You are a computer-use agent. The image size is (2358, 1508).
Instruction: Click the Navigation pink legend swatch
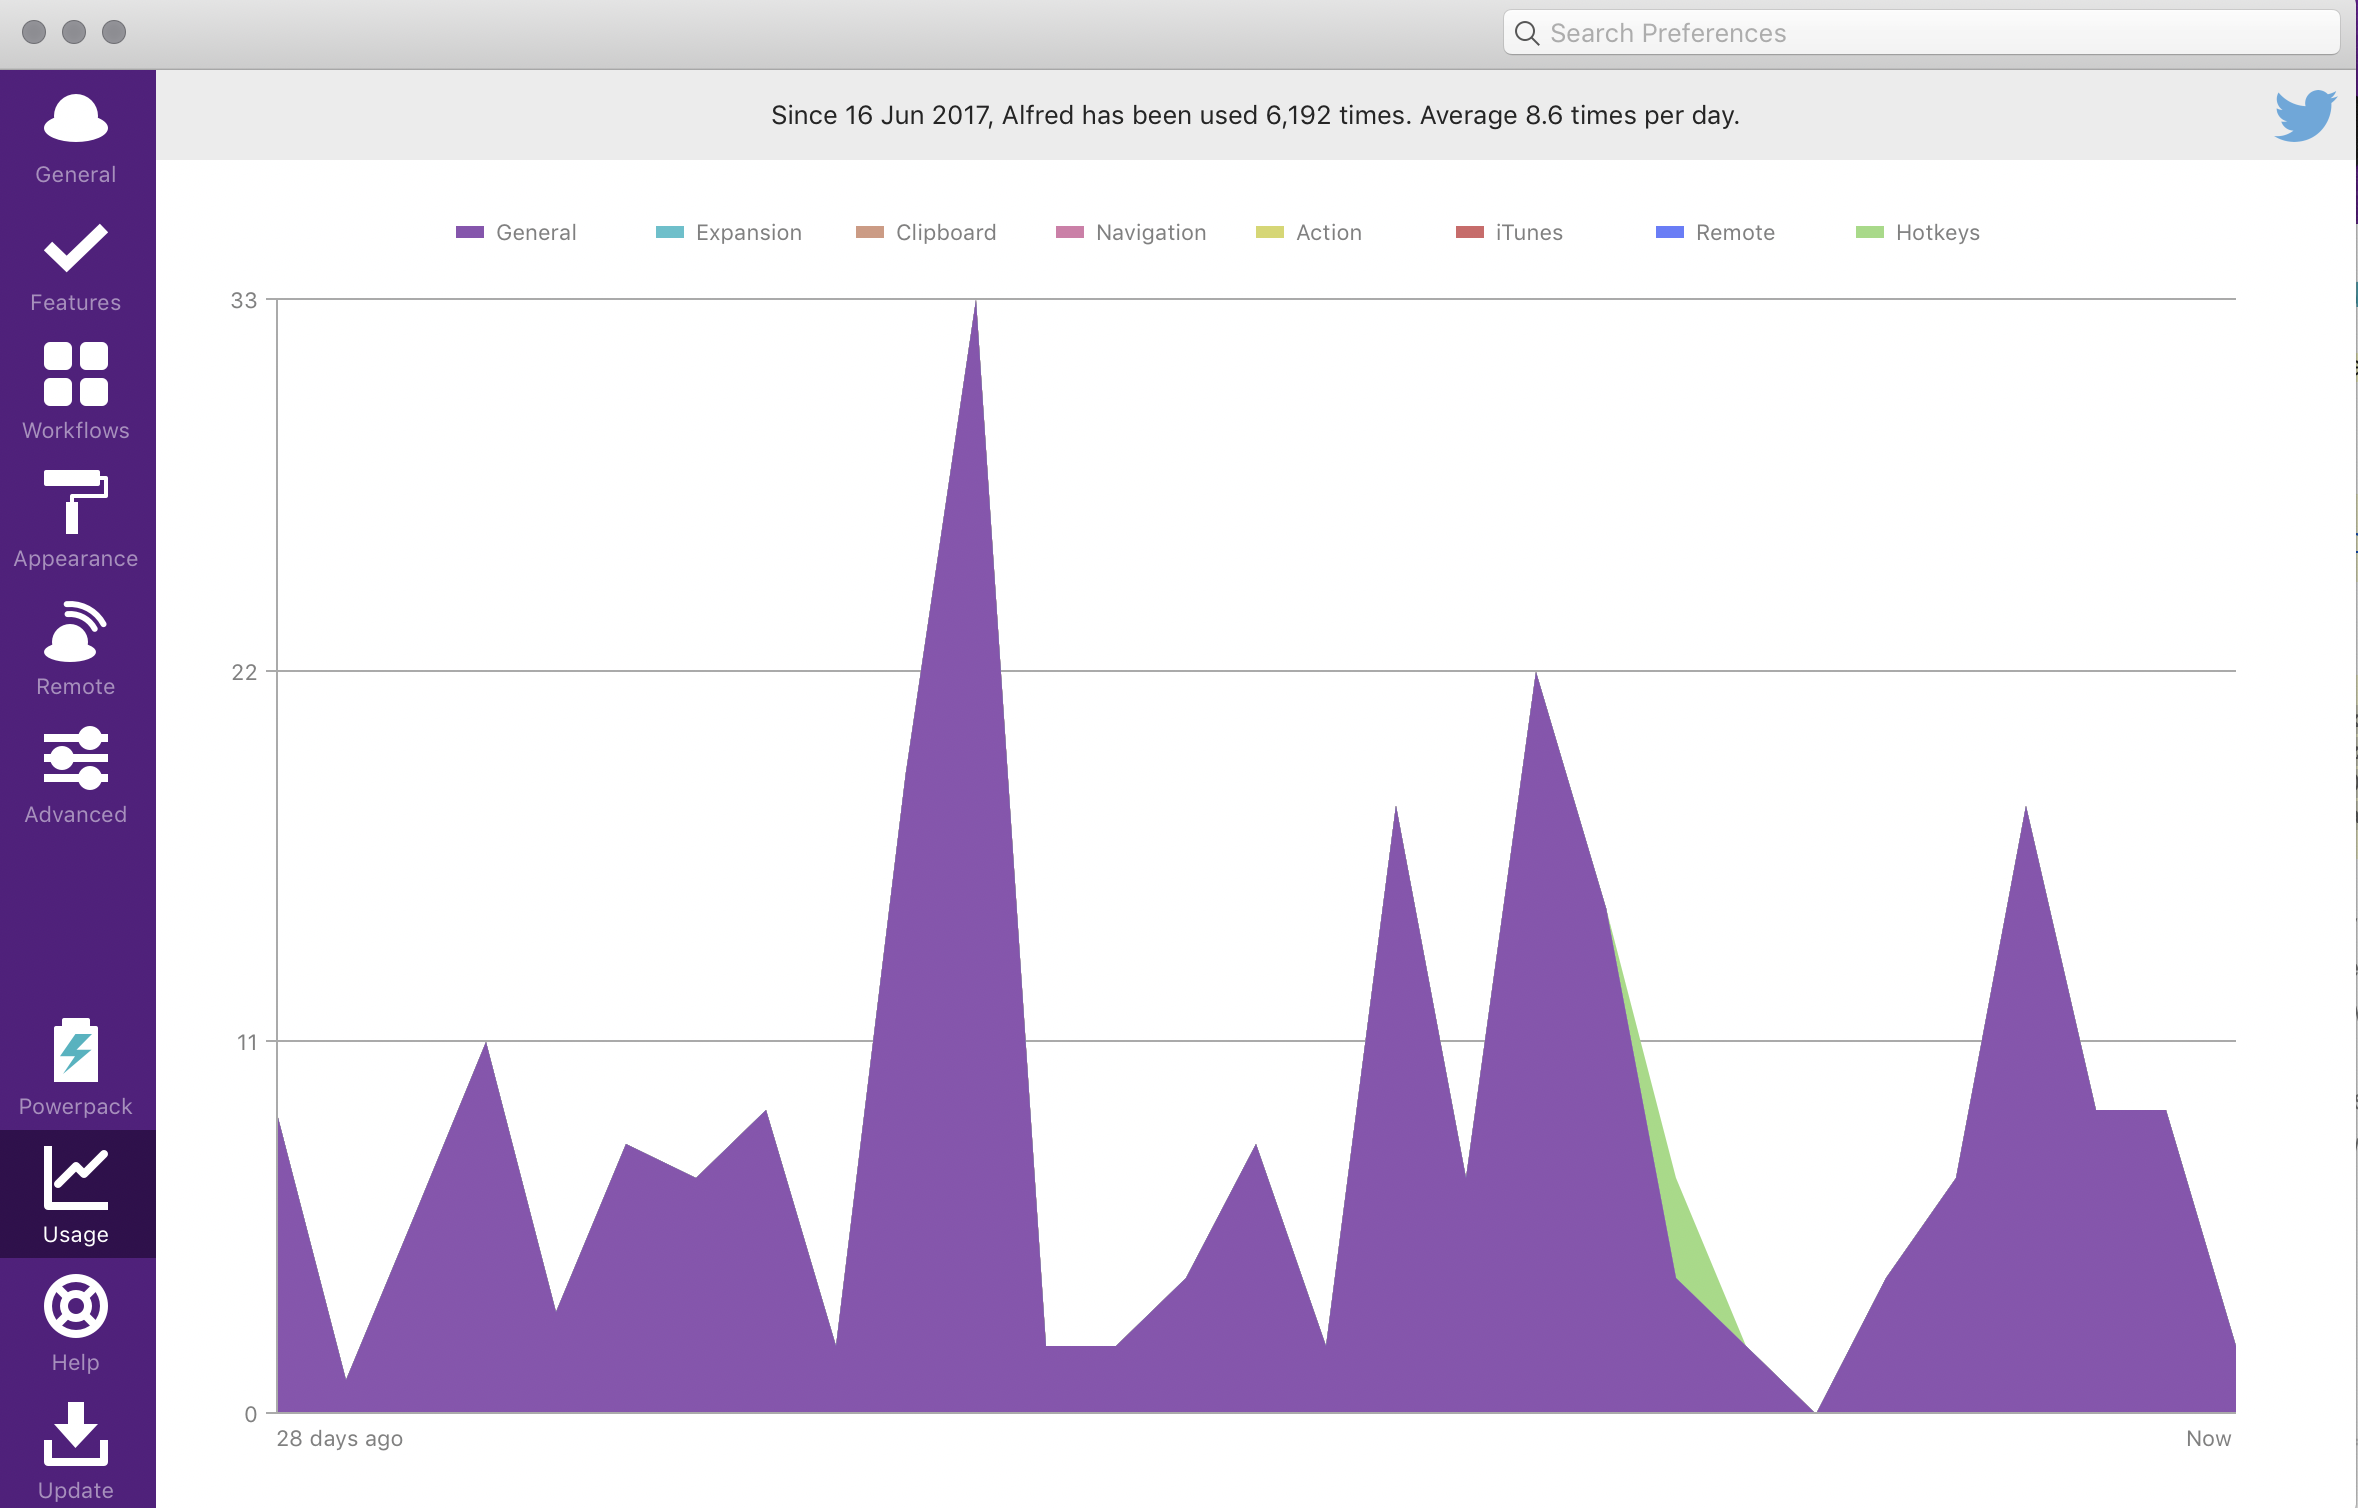1070,232
